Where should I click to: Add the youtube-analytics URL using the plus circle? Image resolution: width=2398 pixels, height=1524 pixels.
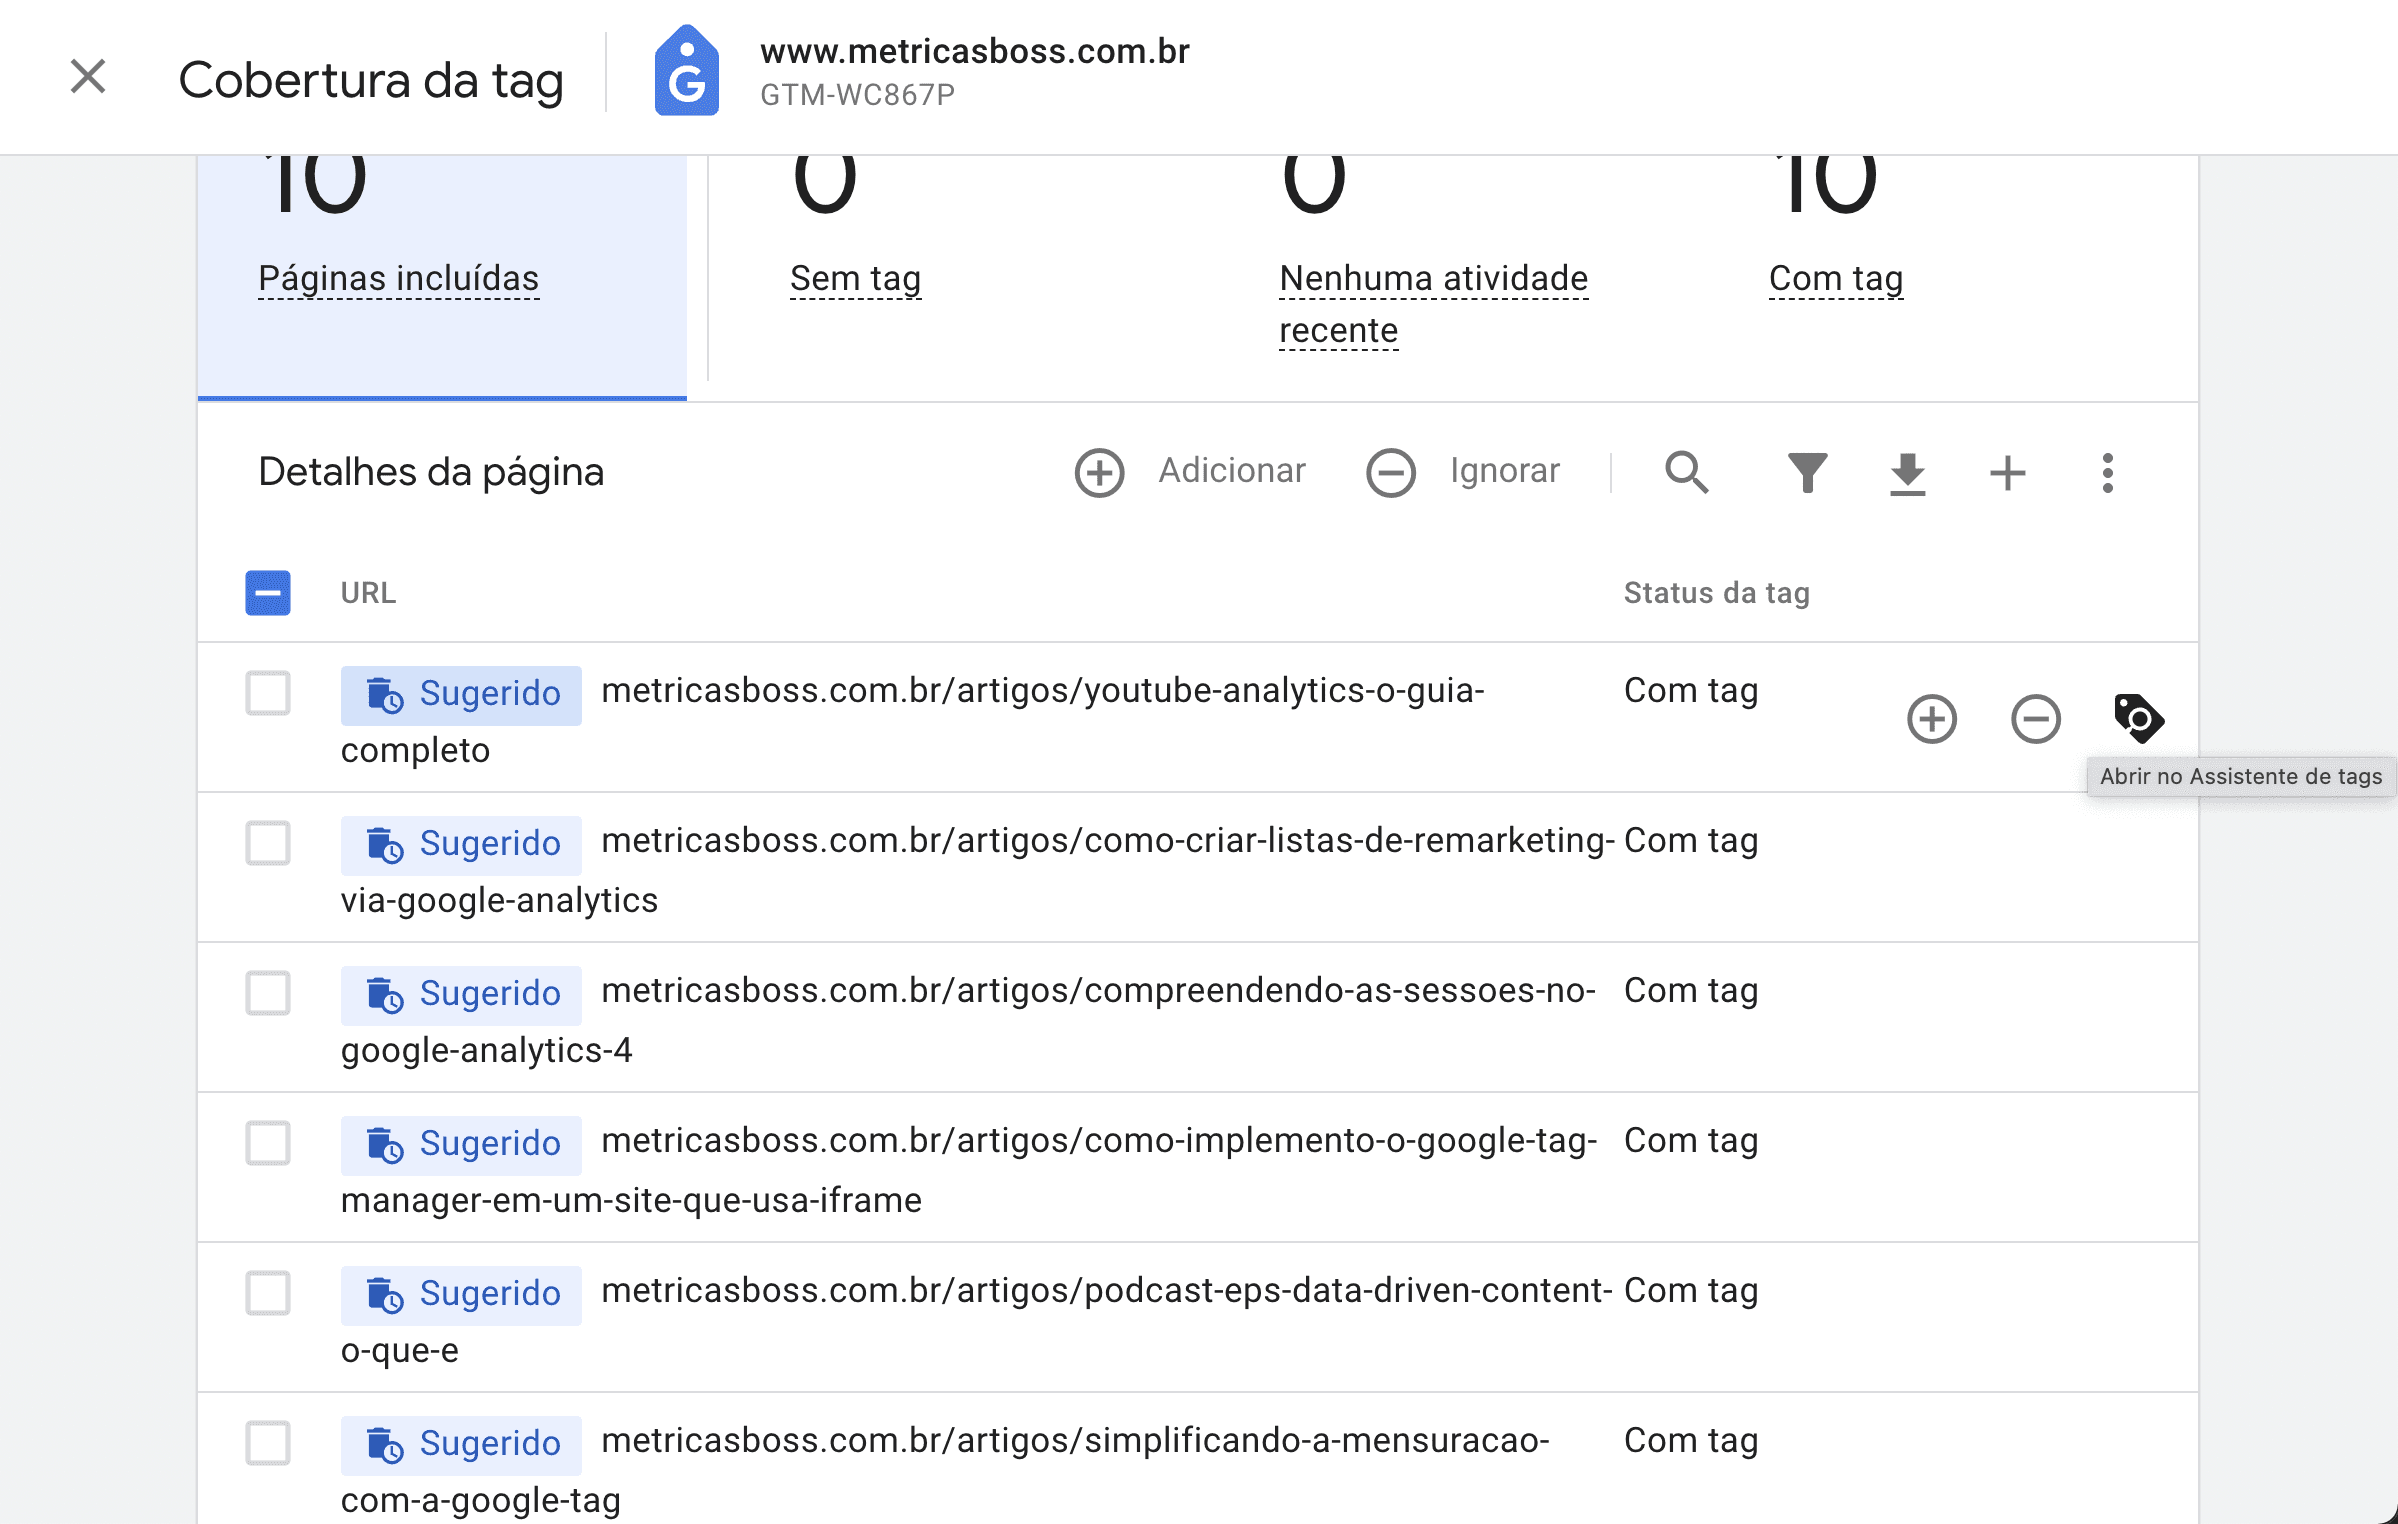[x=1932, y=718]
